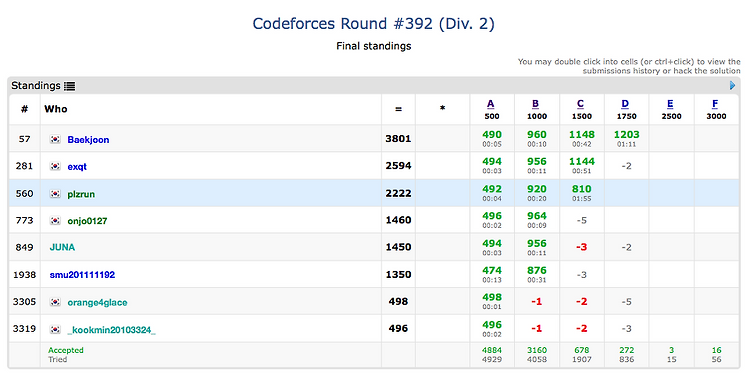Click the Korean flag beside orange4glace
This screenshot has width=750, height=377.
(x=55, y=302)
